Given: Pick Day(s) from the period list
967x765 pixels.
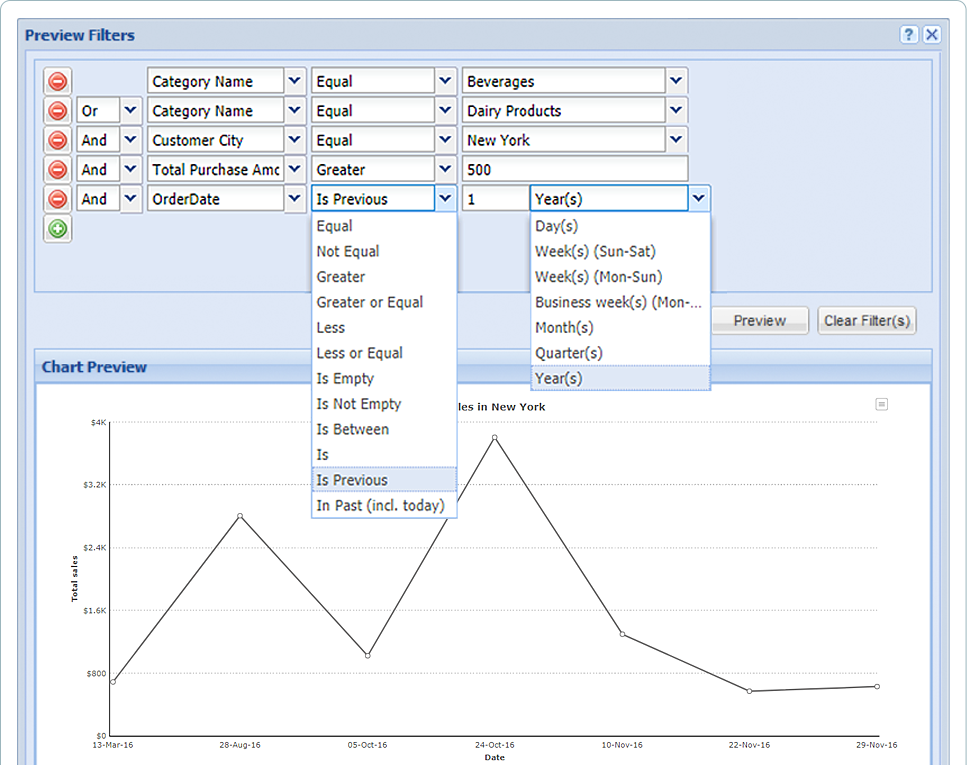Looking at the screenshot, I should pos(620,226).
